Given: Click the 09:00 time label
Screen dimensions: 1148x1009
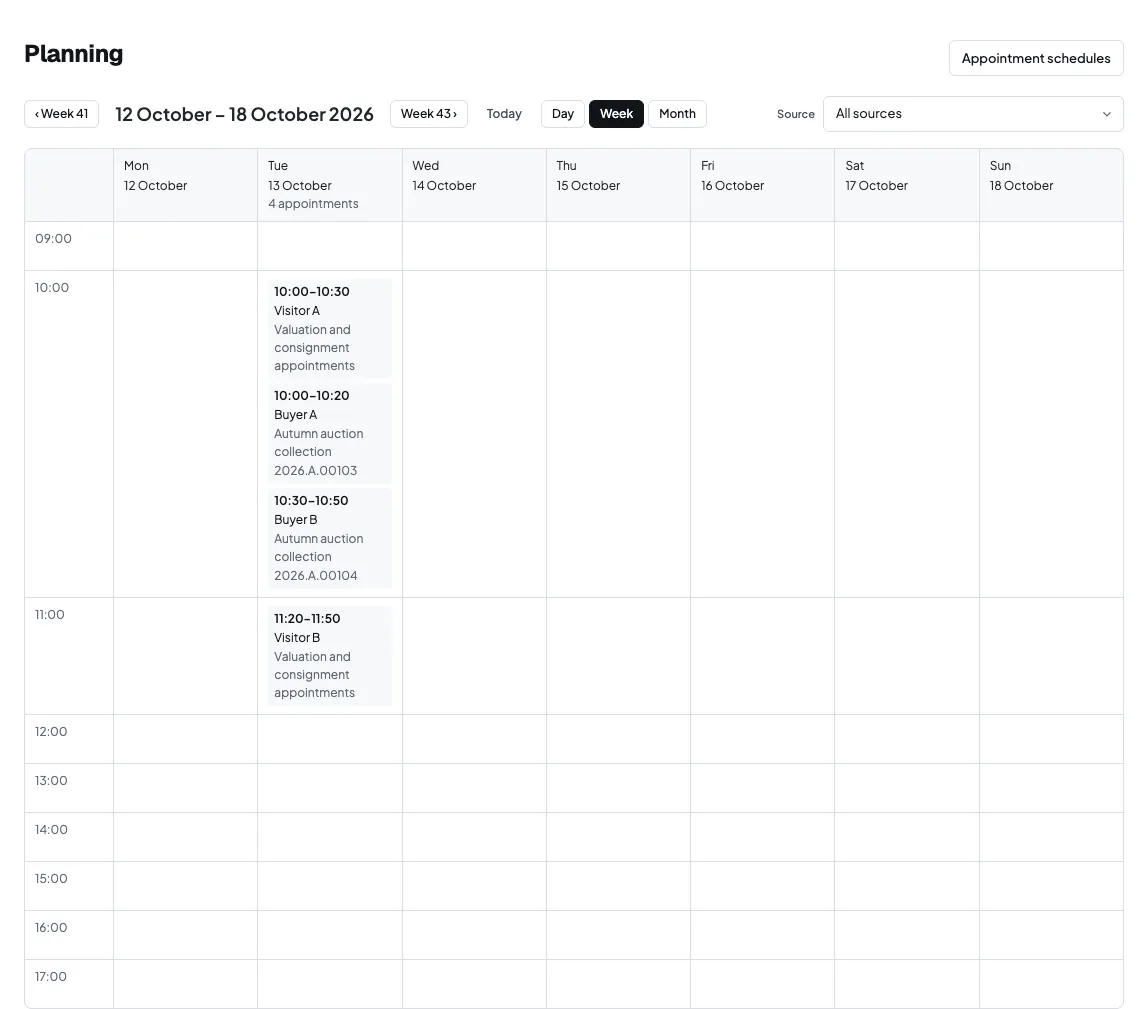Looking at the screenshot, I should [53, 238].
